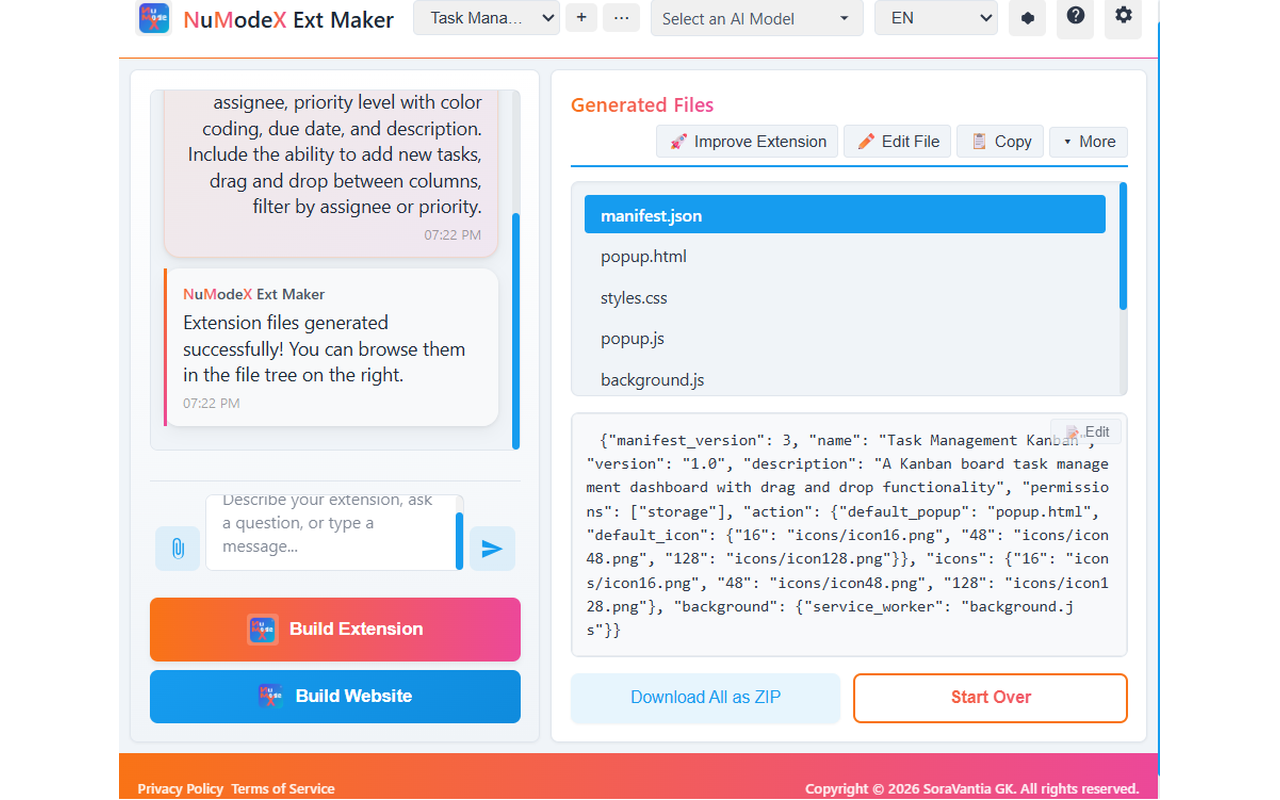Open the theme shape icon in the header

(x=1027, y=19)
